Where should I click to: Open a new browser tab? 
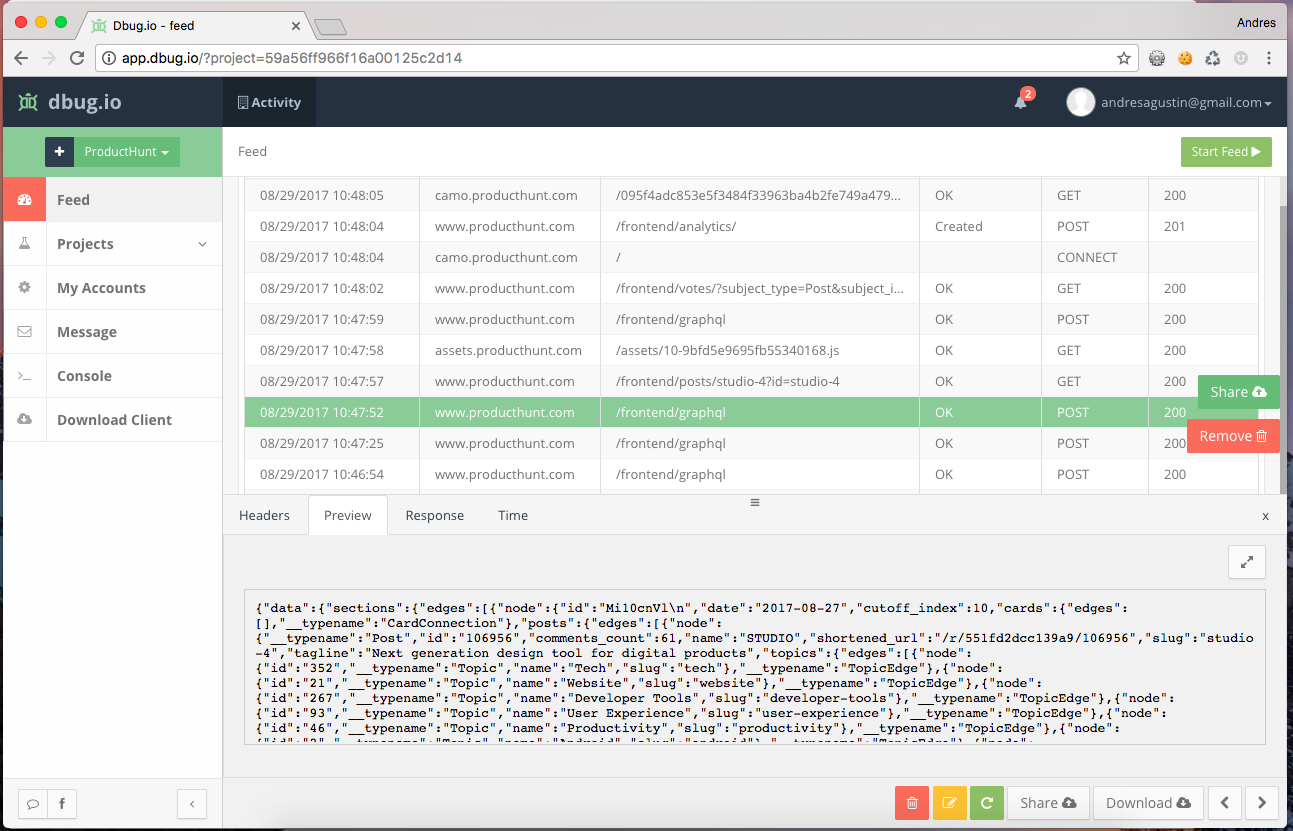(x=329, y=26)
